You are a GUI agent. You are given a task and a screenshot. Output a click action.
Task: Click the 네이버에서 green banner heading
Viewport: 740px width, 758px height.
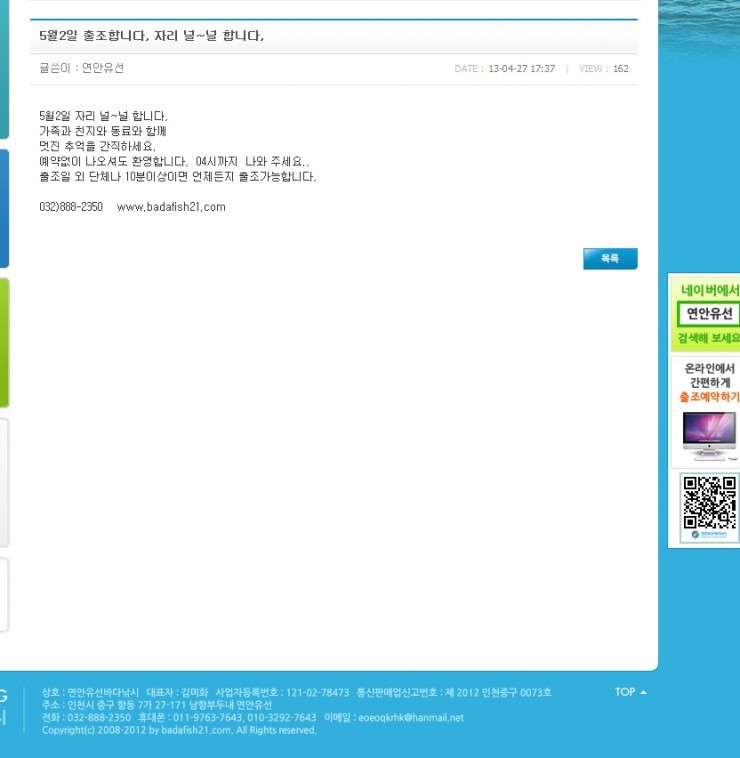709,290
